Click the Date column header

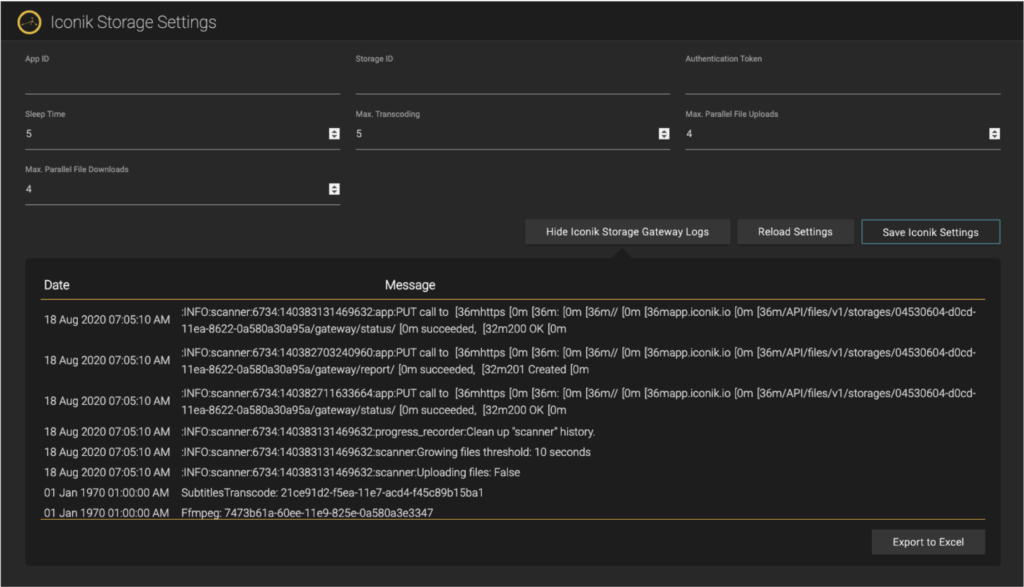click(x=57, y=285)
